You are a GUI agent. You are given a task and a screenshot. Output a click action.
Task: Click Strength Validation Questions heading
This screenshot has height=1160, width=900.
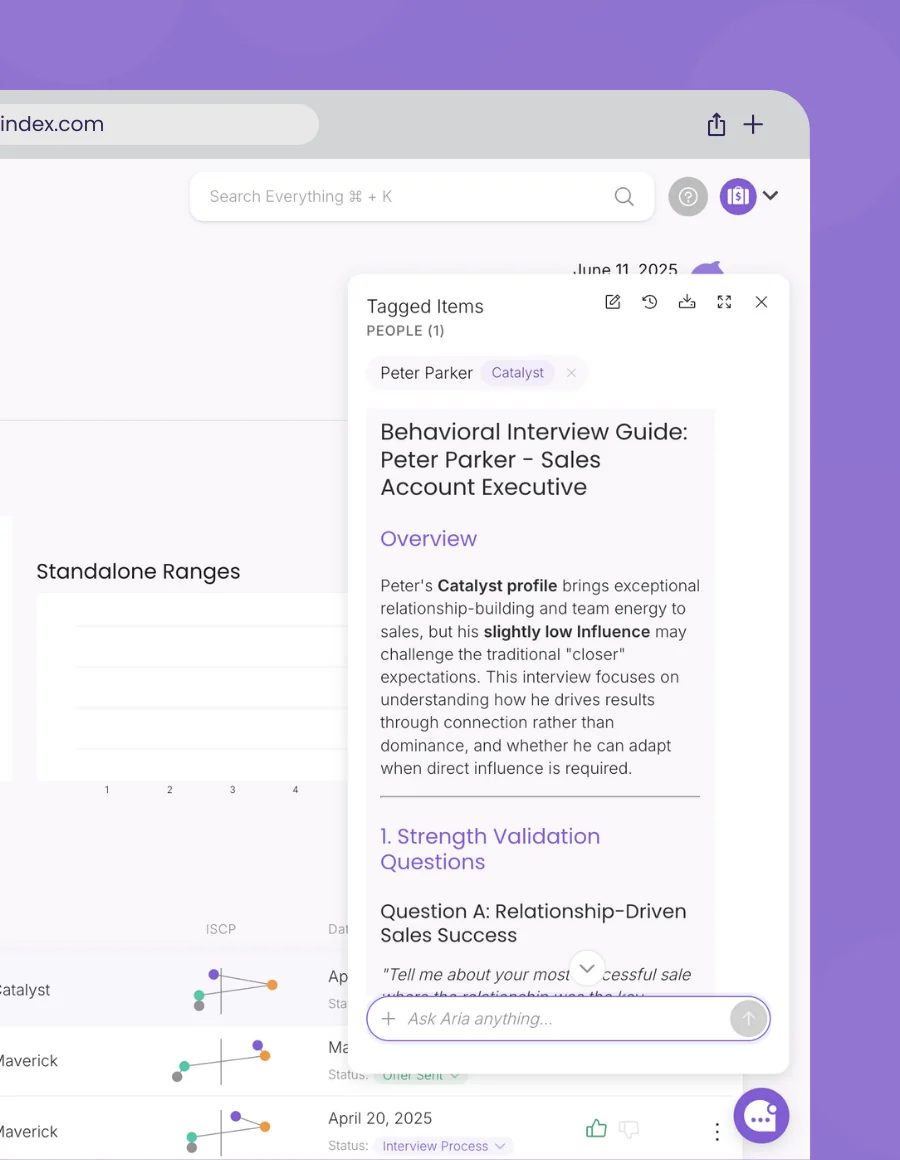pos(490,849)
